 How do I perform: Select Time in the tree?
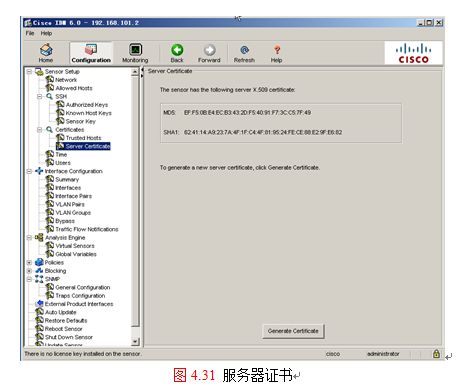click(61, 154)
